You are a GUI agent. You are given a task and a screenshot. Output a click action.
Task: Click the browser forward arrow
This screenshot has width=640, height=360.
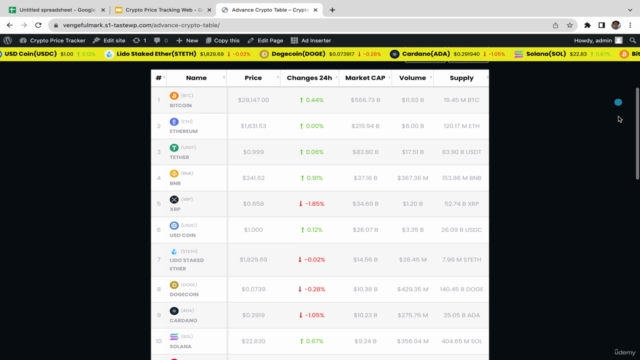point(24,25)
